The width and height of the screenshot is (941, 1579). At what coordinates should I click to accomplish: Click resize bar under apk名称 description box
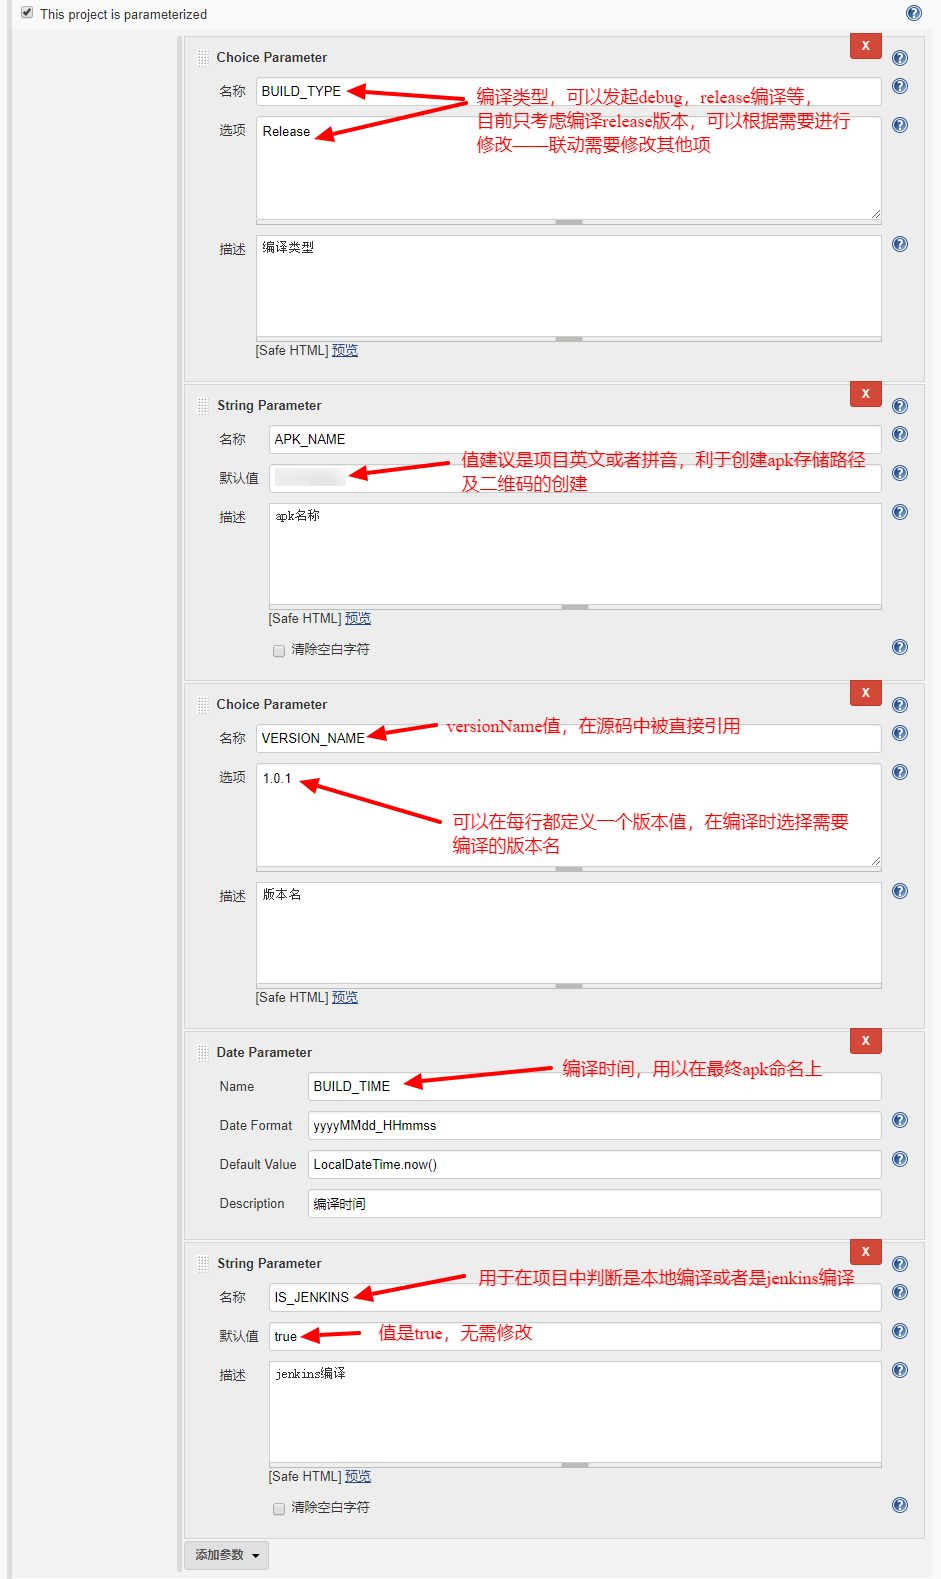[x=575, y=607]
